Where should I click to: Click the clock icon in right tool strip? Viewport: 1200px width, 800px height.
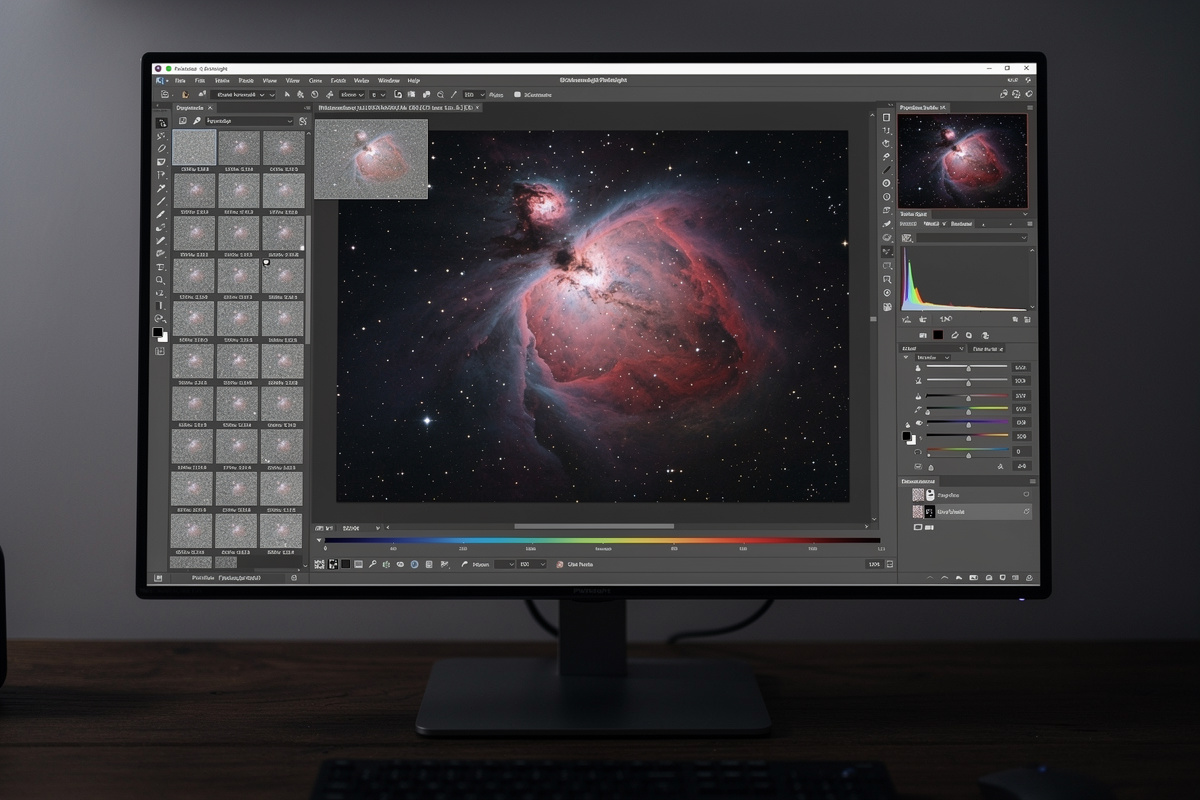tap(886, 197)
